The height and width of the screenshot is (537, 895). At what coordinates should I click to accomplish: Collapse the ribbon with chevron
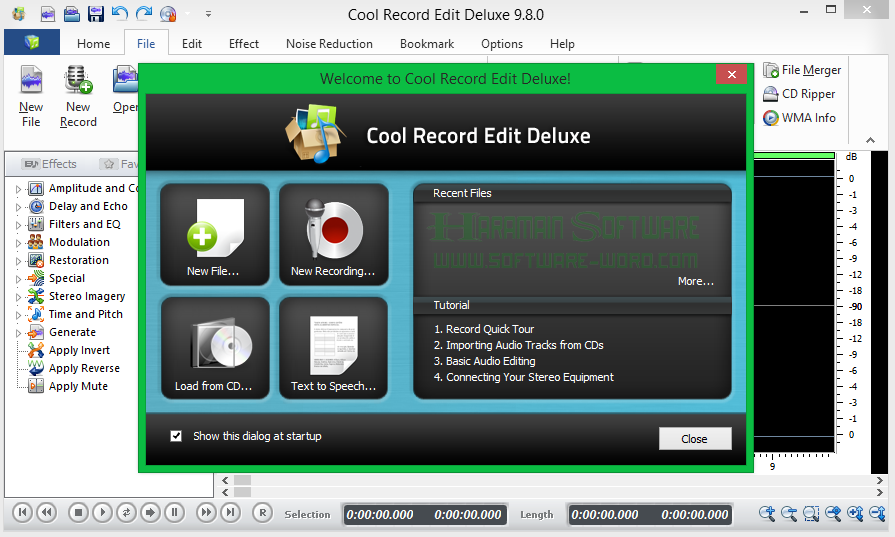click(x=870, y=140)
